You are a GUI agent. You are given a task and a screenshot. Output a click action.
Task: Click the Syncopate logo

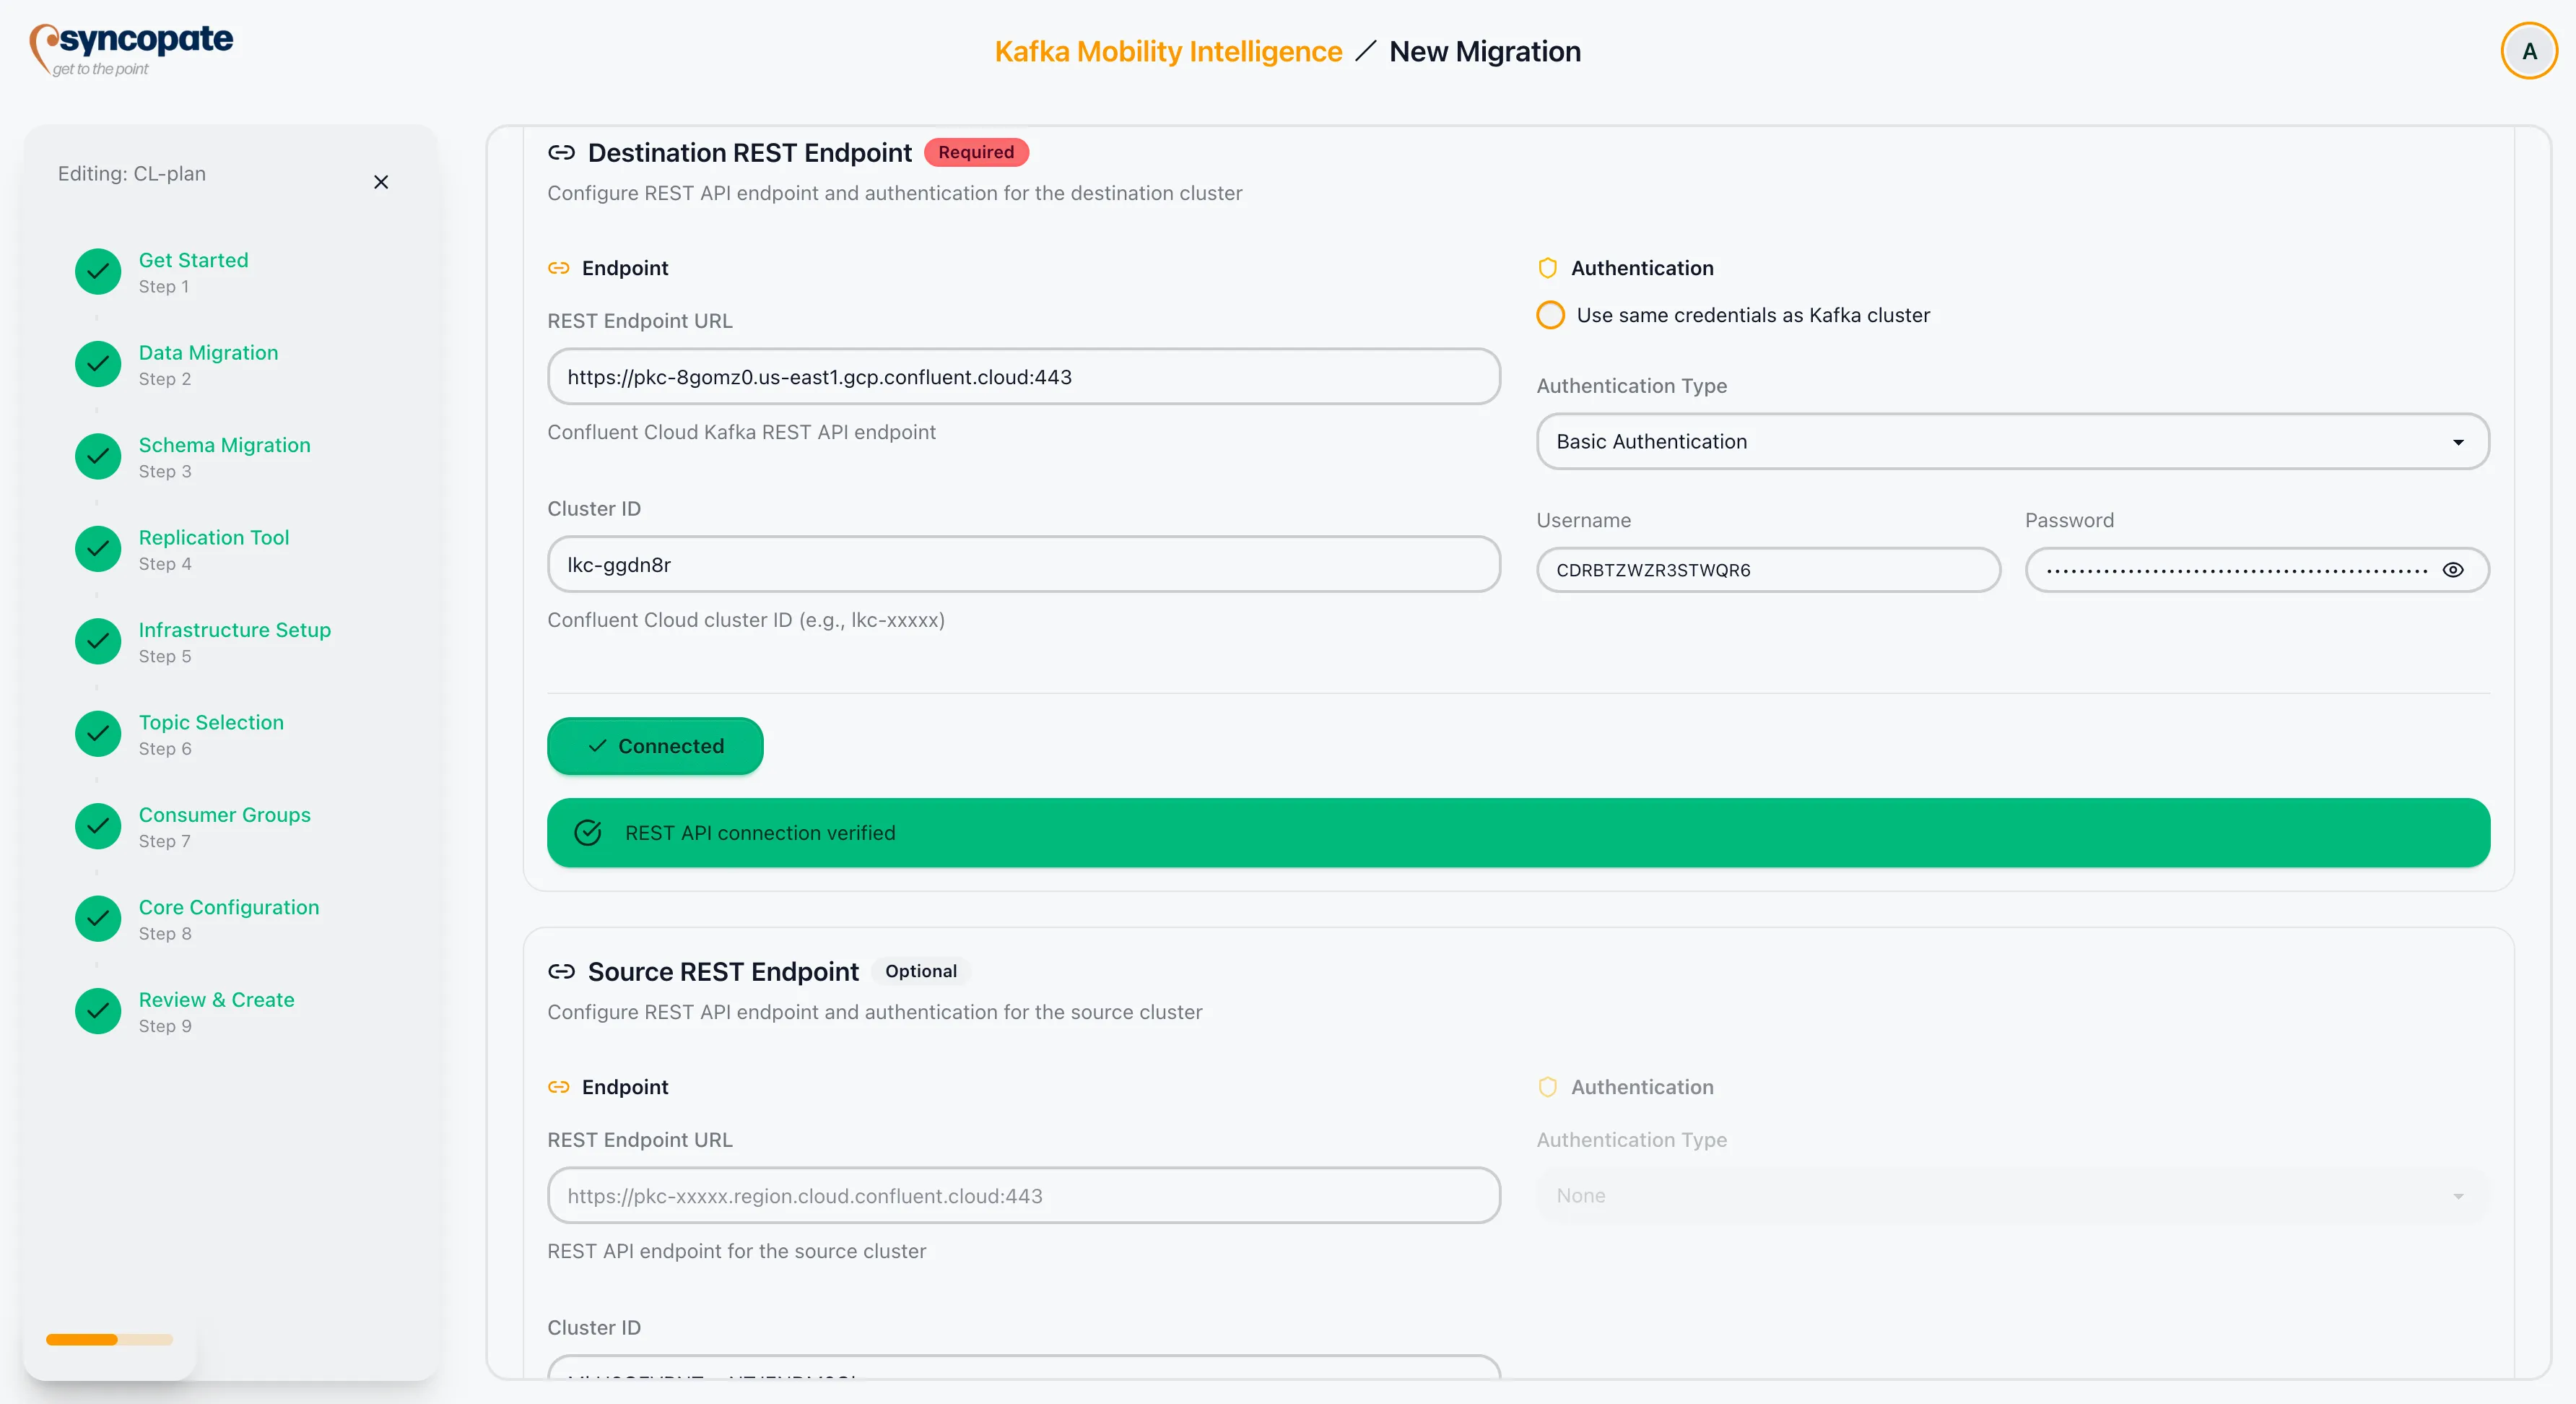(x=131, y=48)
